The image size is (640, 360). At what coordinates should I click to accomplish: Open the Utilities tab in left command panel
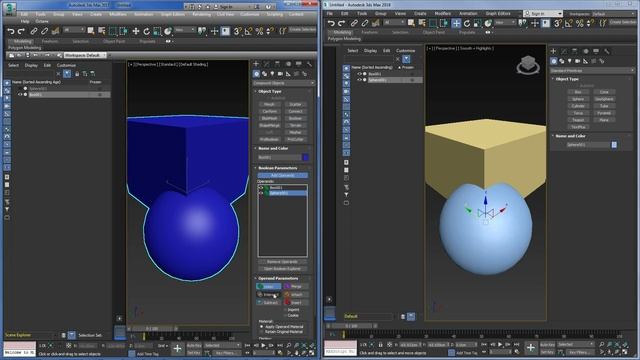309,64
